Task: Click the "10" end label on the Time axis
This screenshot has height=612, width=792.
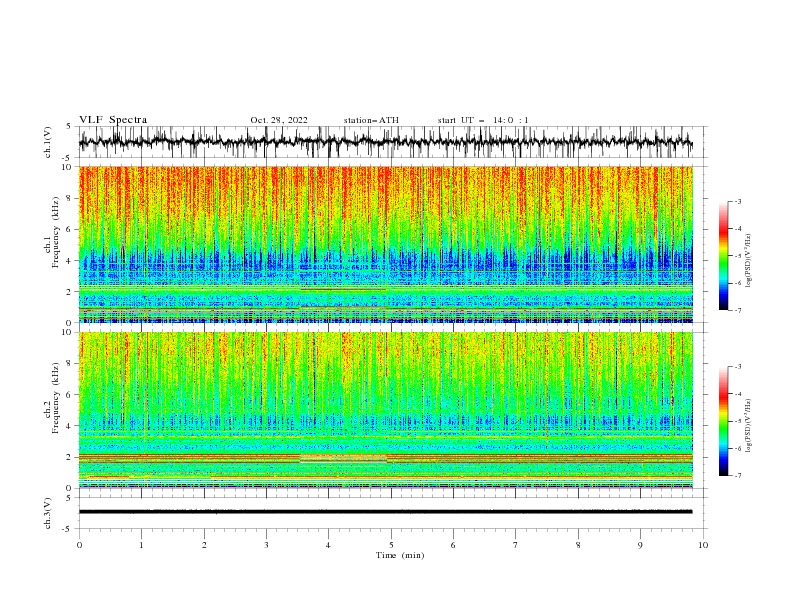Action: (703, 545)
